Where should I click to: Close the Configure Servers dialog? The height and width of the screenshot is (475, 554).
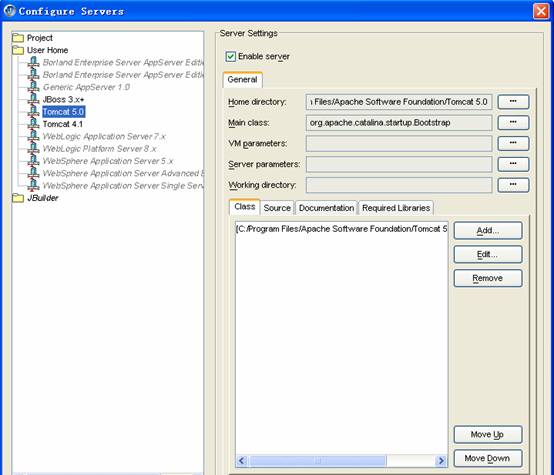(x=541, y=11)
